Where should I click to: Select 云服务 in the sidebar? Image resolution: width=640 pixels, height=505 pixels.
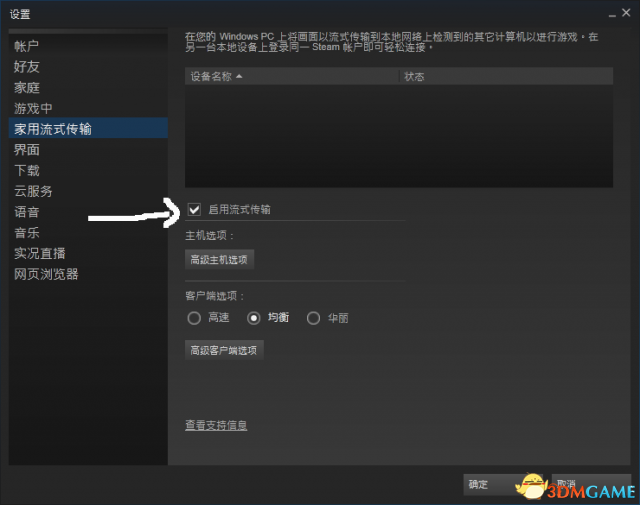click(x=33, y=191)
